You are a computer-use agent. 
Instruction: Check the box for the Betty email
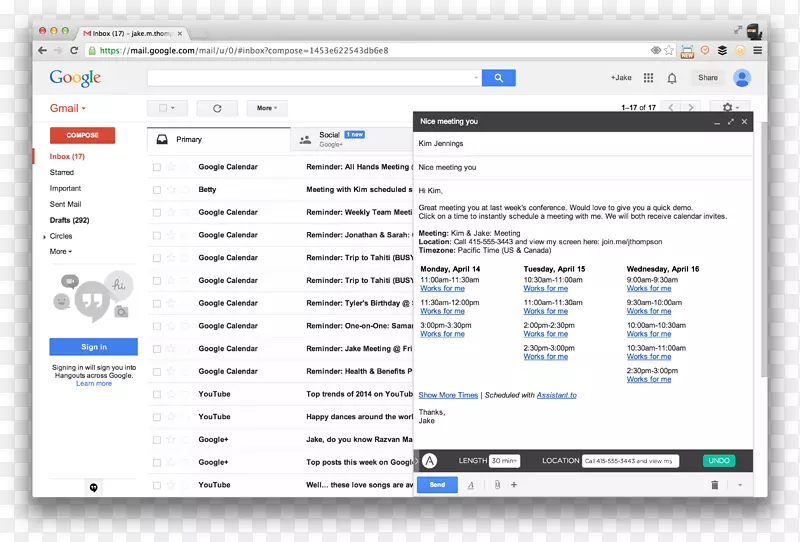tap(156, 190)
